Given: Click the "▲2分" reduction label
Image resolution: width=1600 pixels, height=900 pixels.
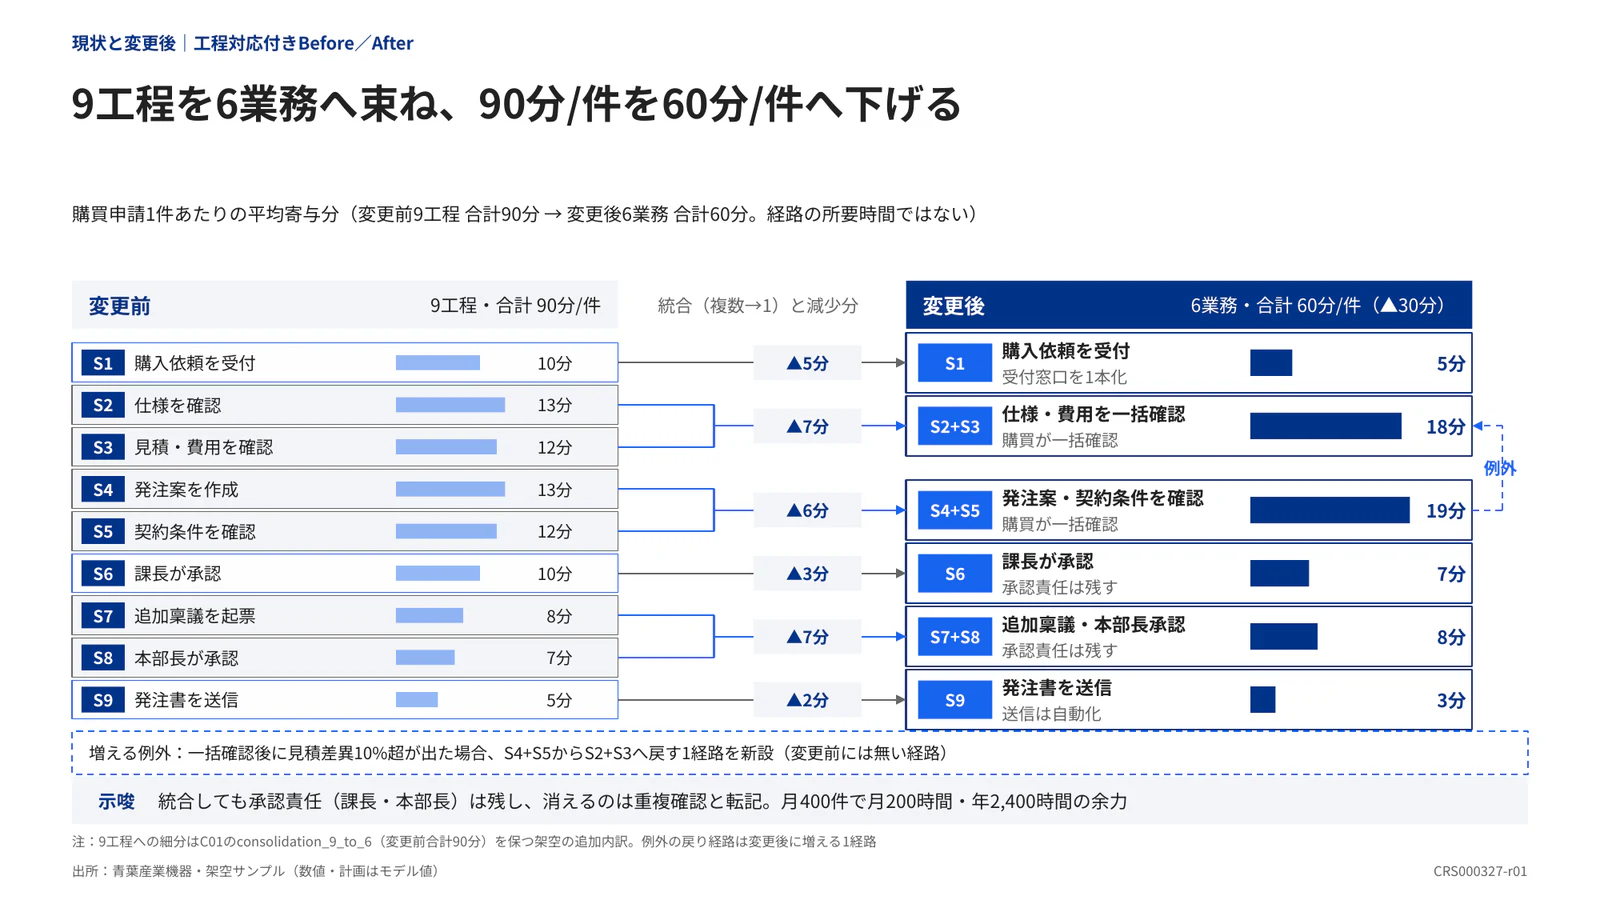Looking at the screenshot, I should point(808,700).
